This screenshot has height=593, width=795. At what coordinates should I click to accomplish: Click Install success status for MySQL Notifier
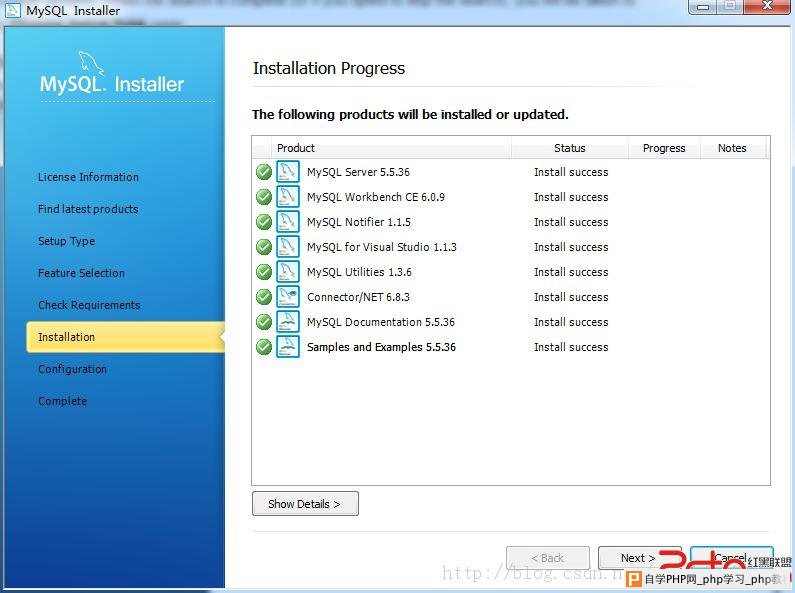(x=571, y=222)
